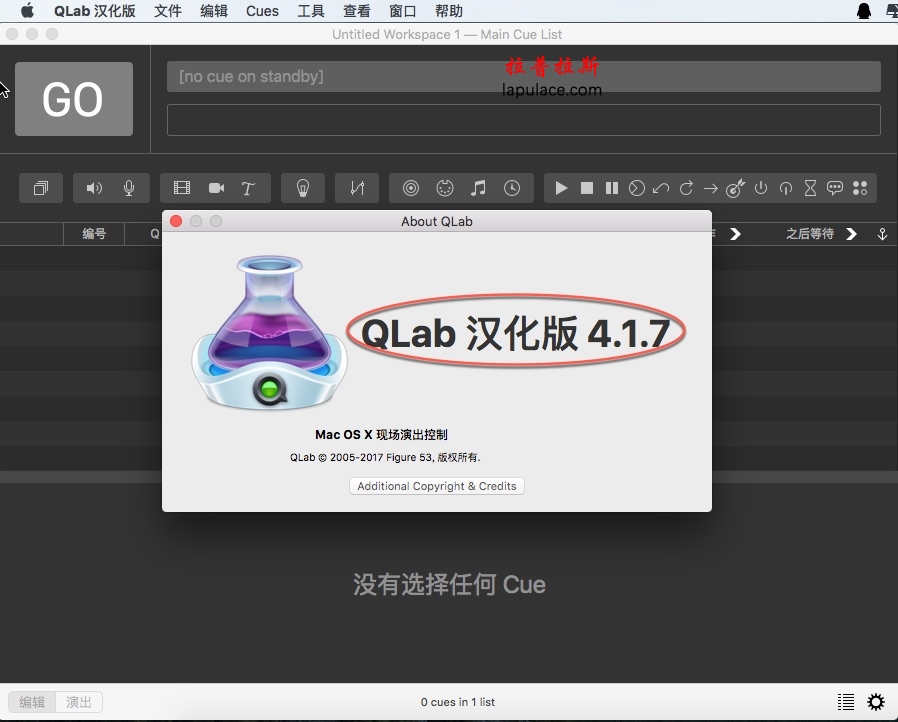Click the empty notes field below standby
Viewport: 898px width, 722px height.
coord(523,120)
